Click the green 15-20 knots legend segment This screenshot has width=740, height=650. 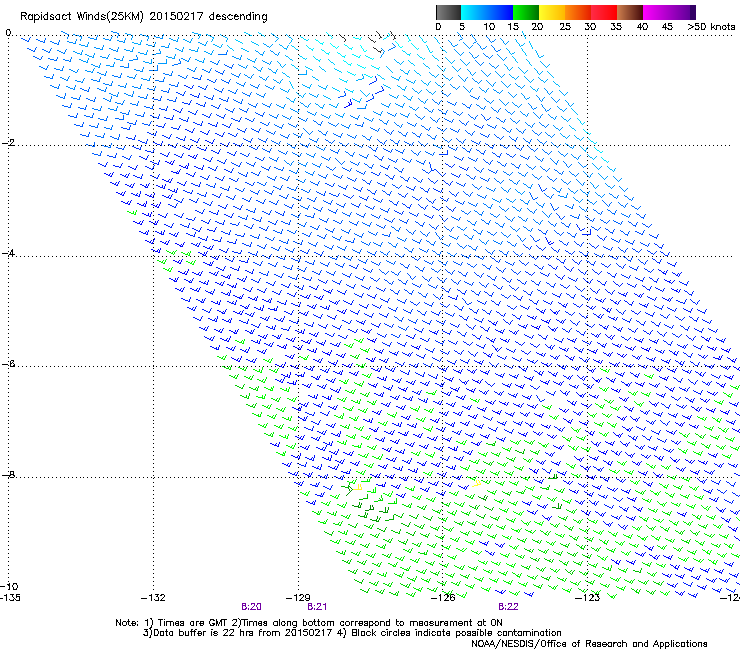(526, 12)
